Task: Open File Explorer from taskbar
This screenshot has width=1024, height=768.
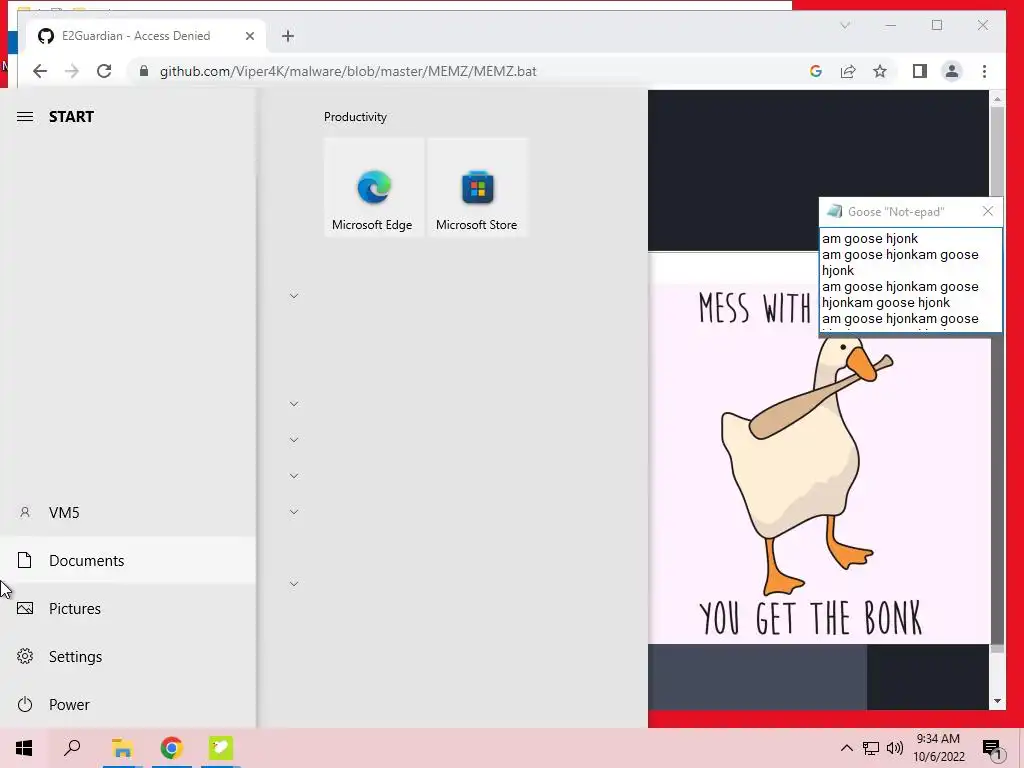Action: (122, 748)
